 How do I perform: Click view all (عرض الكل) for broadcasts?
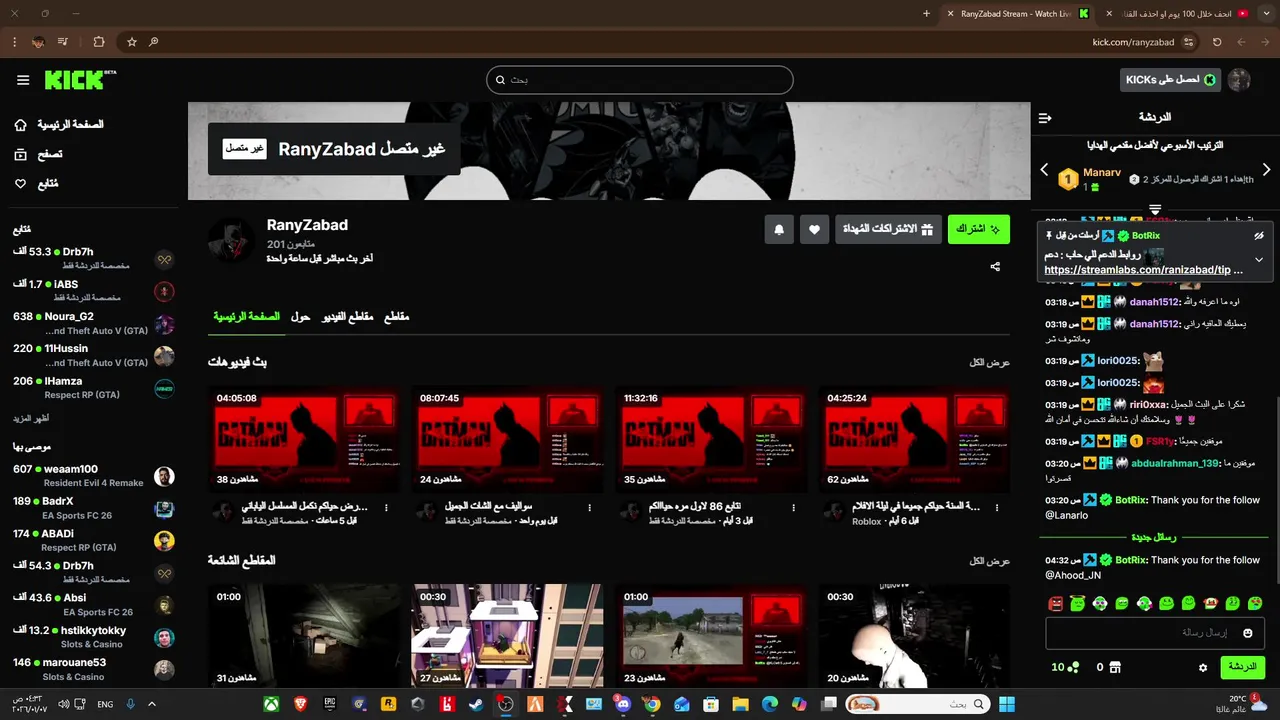coord(990,362)
